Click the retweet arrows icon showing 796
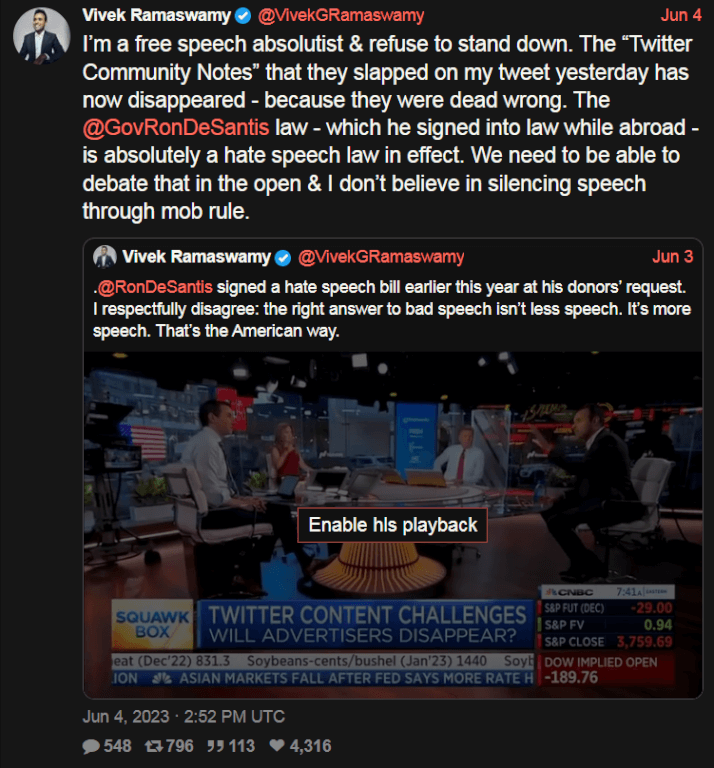This screenshot has height=768, width=714. click(154, 746)
